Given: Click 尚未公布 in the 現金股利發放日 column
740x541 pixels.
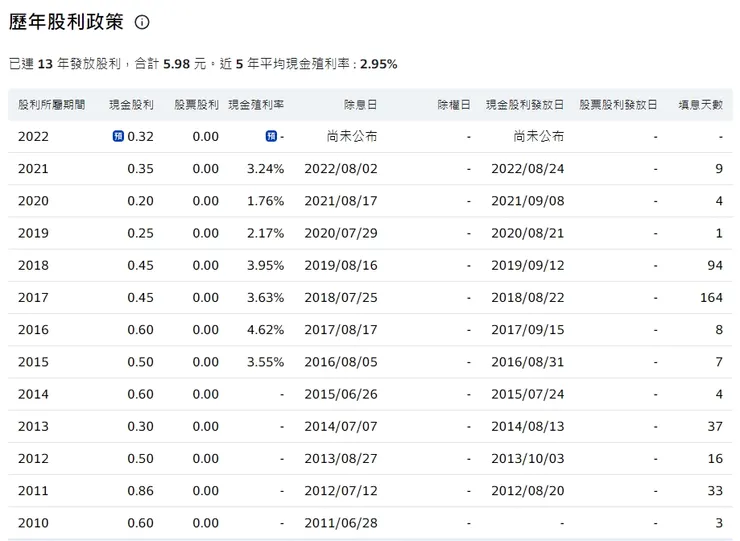Looking at the screenshot, I should (539, 136).
